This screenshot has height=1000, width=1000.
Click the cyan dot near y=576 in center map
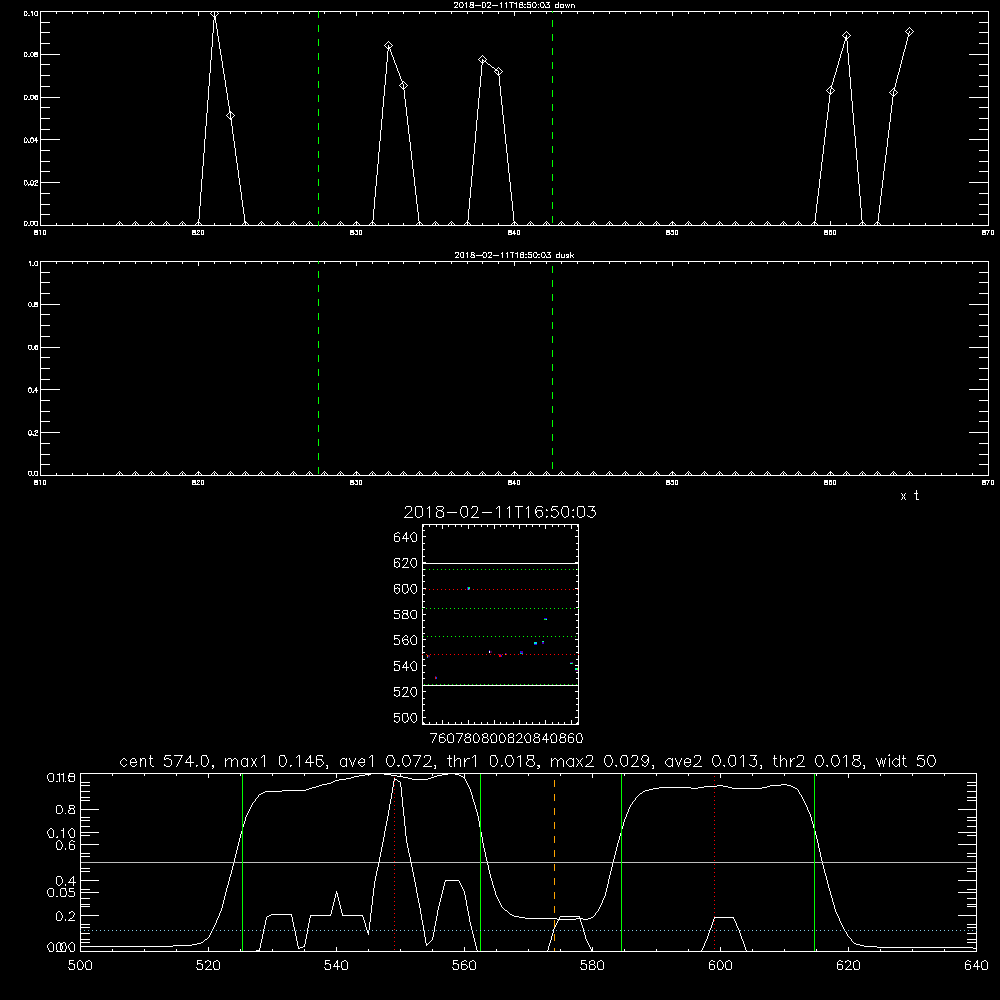(x=545, y=619)
